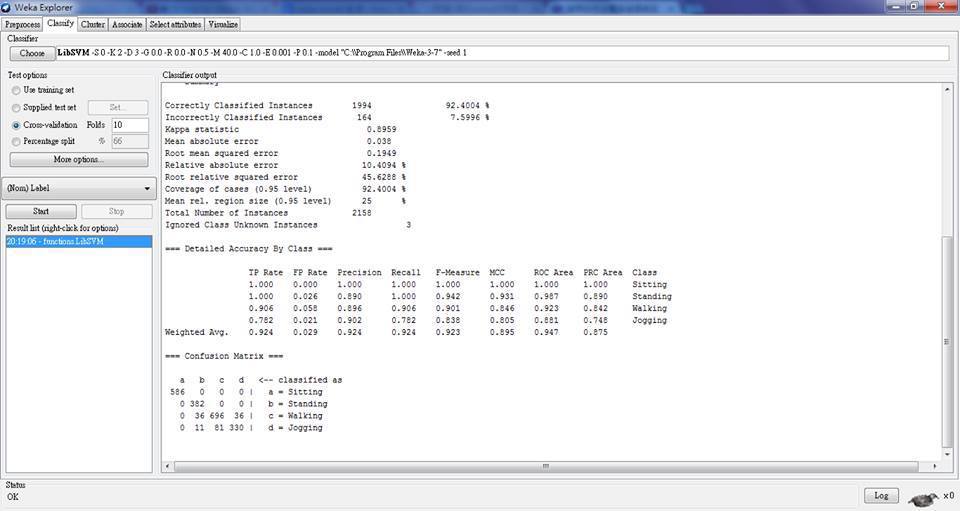Open the Visualize tab
Image resolution: width=960 pixels, height=511 pixels.
point(223,24)
